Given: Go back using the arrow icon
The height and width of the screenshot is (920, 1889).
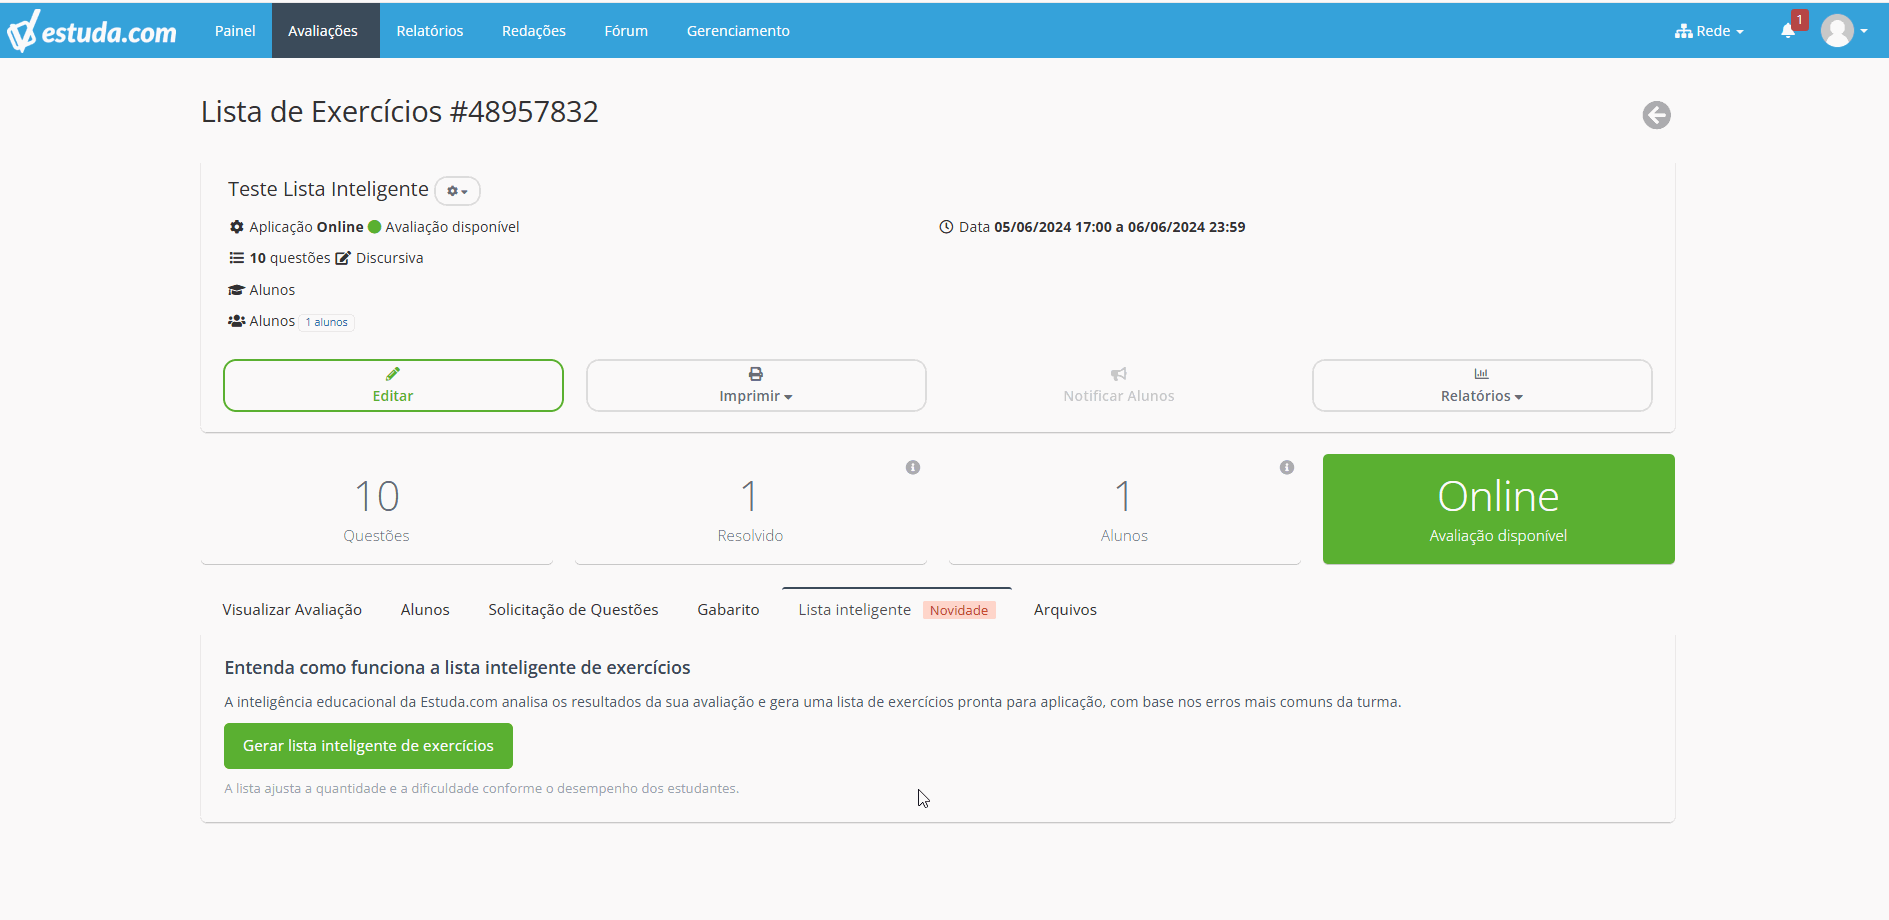Looking at the screenshot, I should (x=1656, y=115).
